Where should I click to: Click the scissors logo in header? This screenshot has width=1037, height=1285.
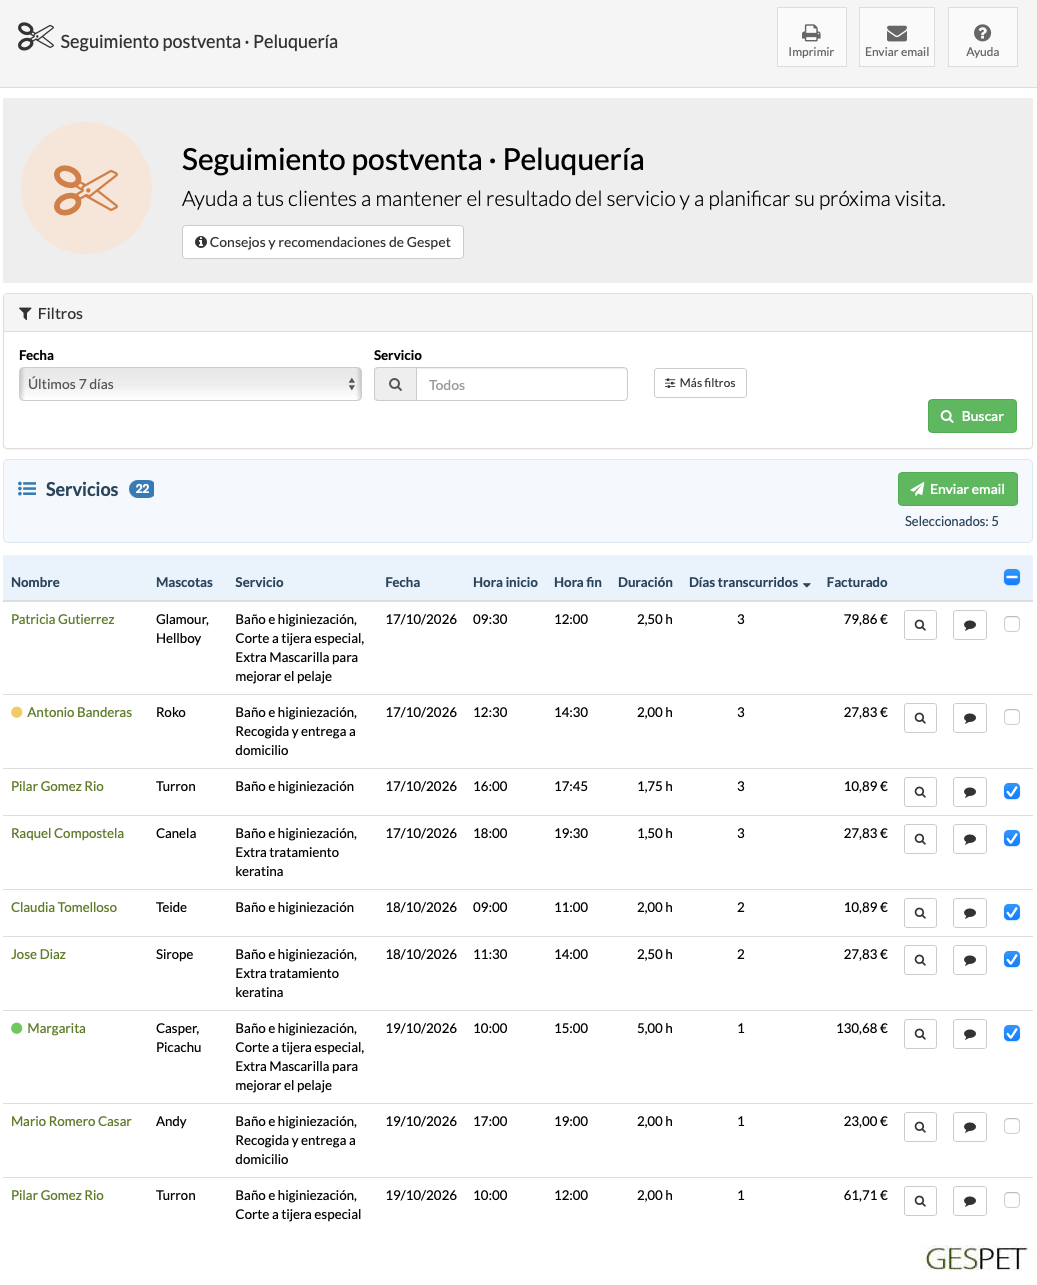point(36,38)
